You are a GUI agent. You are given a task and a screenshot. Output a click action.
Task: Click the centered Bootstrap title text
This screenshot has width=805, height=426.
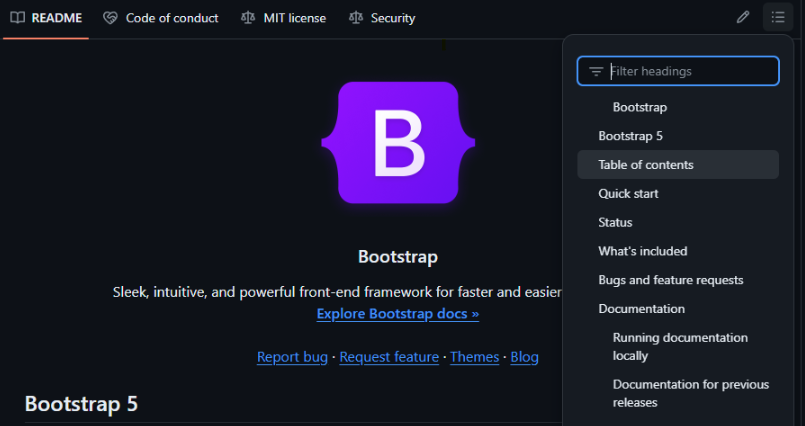398,257
